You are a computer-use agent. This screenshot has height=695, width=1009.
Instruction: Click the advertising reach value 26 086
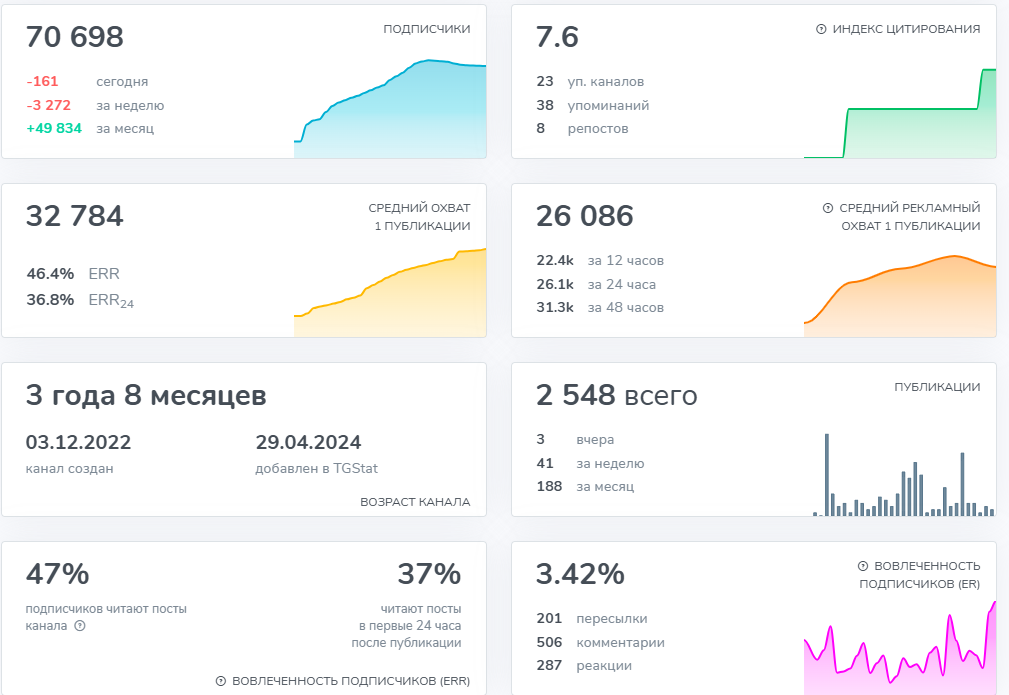(585, 216)
